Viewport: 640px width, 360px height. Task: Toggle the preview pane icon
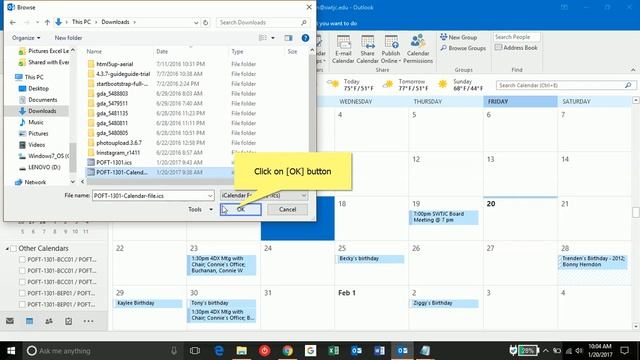click(x=289, y=38)
